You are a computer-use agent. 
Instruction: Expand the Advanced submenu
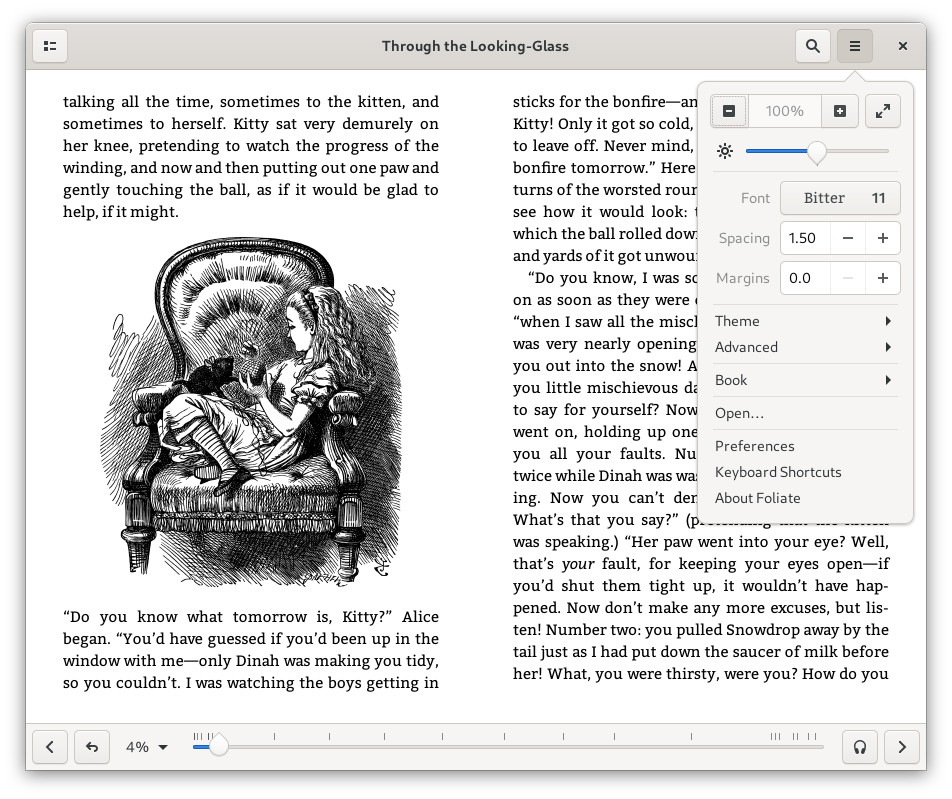(804, 347)
